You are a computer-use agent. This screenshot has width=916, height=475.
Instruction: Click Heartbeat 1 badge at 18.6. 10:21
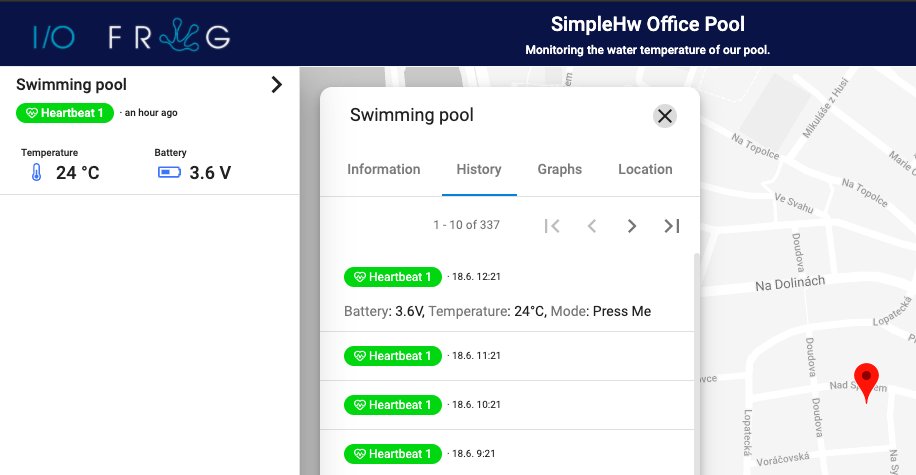393,405
